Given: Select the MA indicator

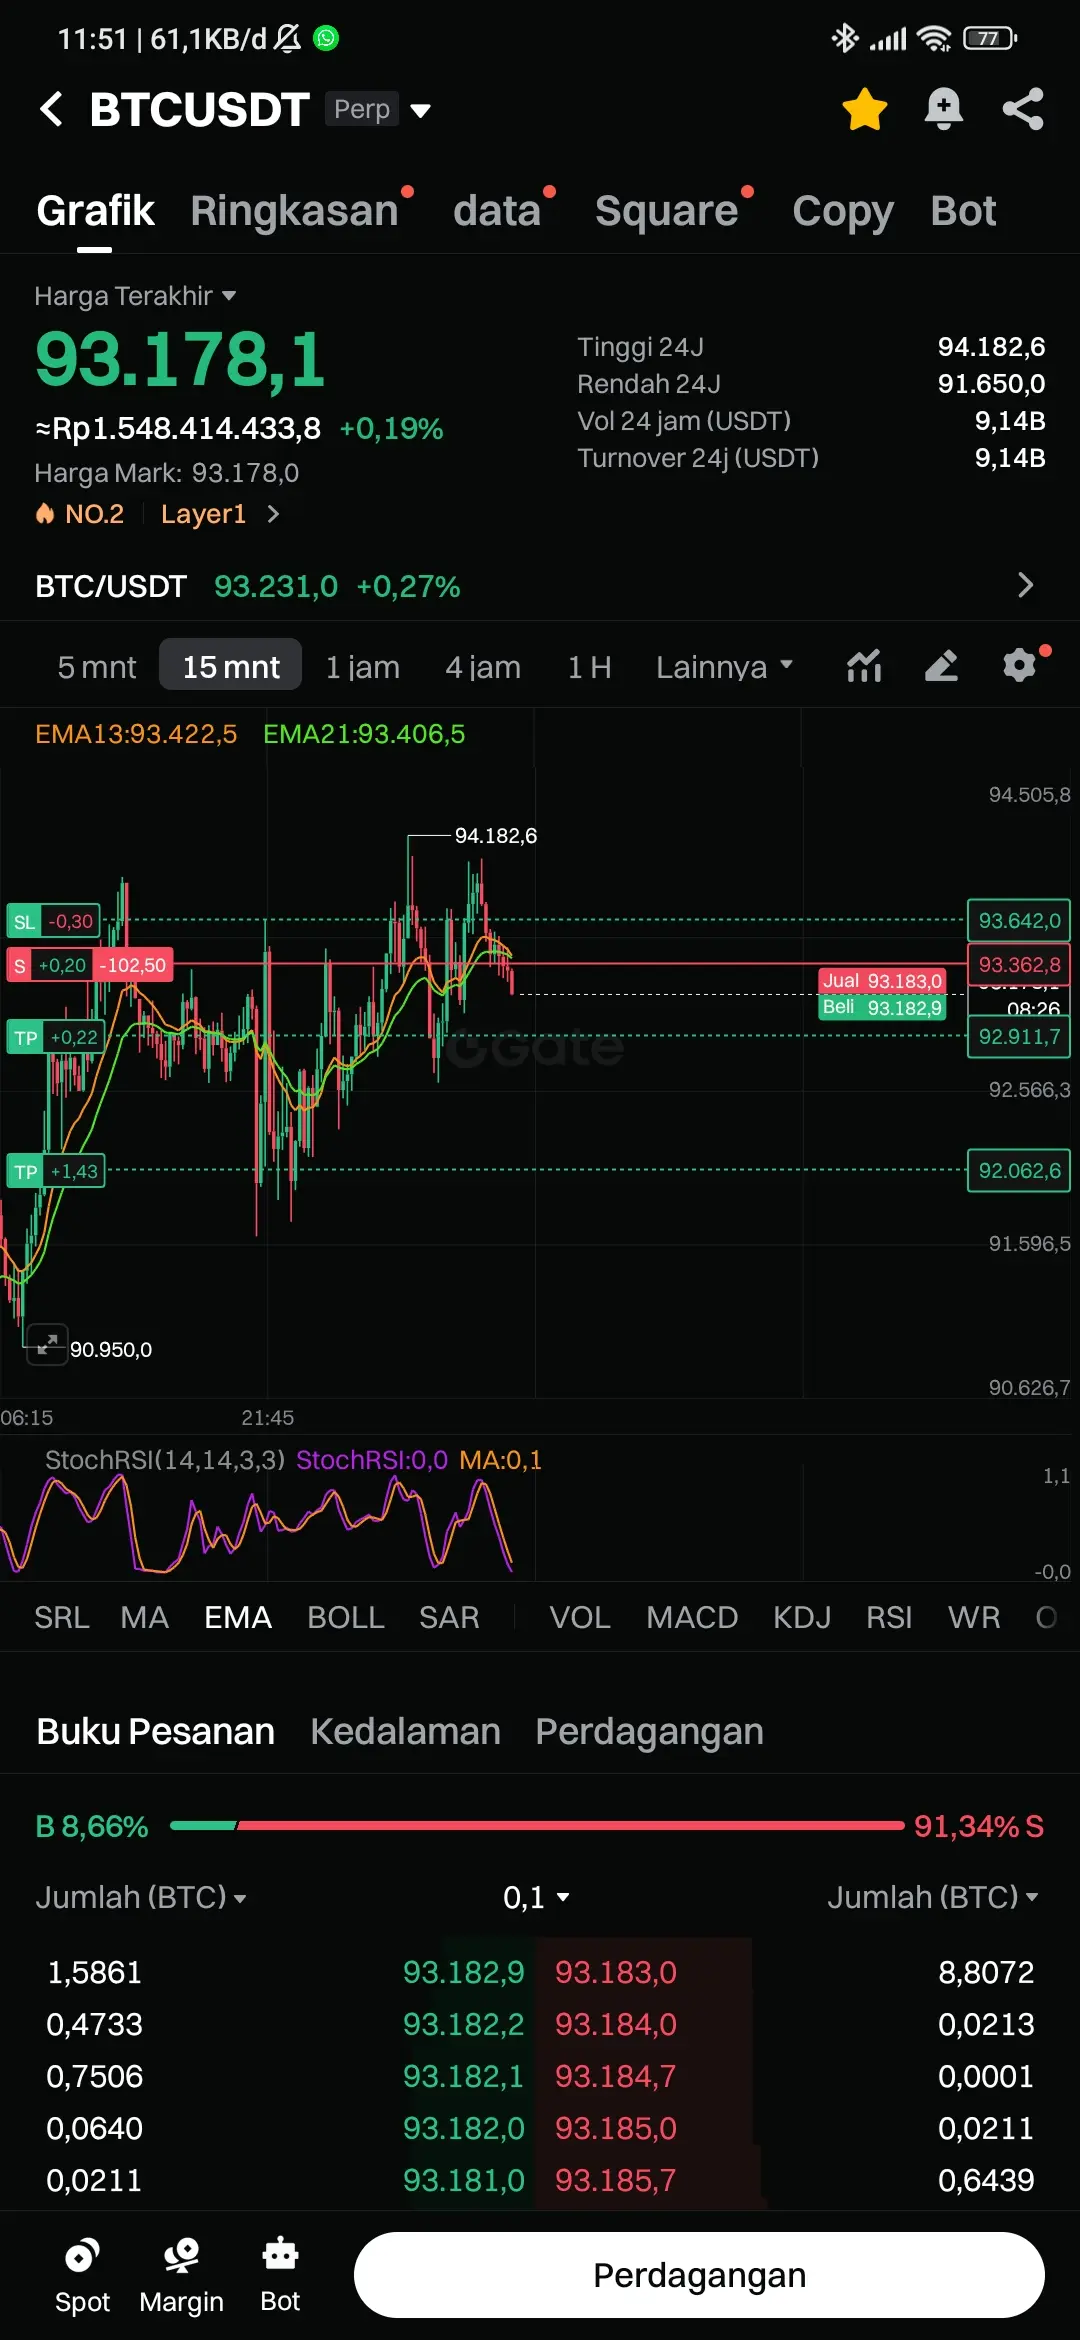Looking at the screenshot, I should point(145,1617).
